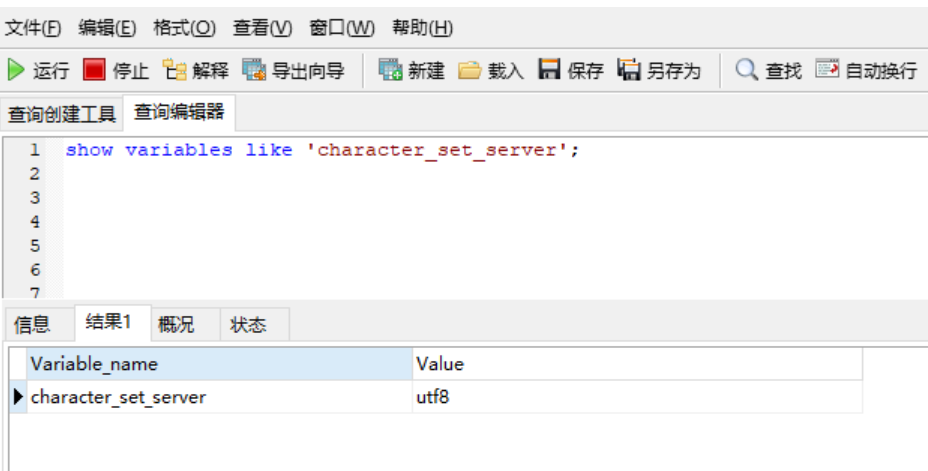Screen dimensions: 928x471
Task: Click the green Run (运行) icon
Action: (16, 70)
